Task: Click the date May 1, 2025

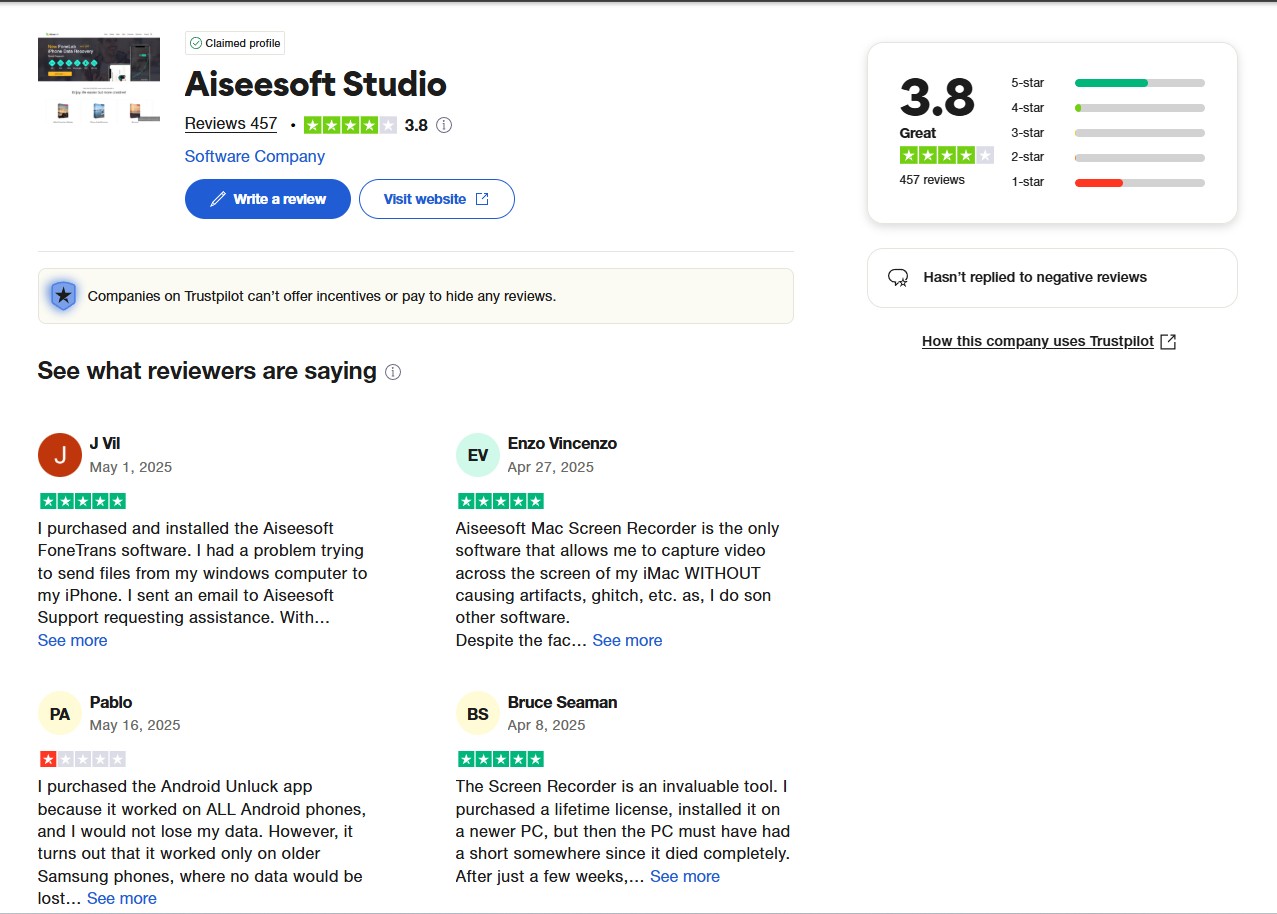Action: (131, 467)
